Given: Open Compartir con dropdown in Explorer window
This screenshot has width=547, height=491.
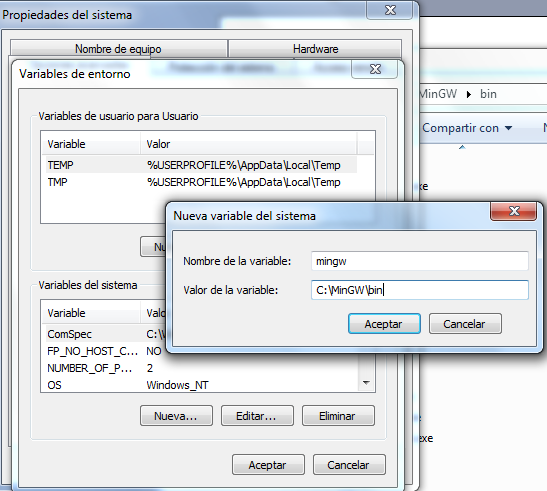Looking at the screenshot, I should click(x=467, y=128).
